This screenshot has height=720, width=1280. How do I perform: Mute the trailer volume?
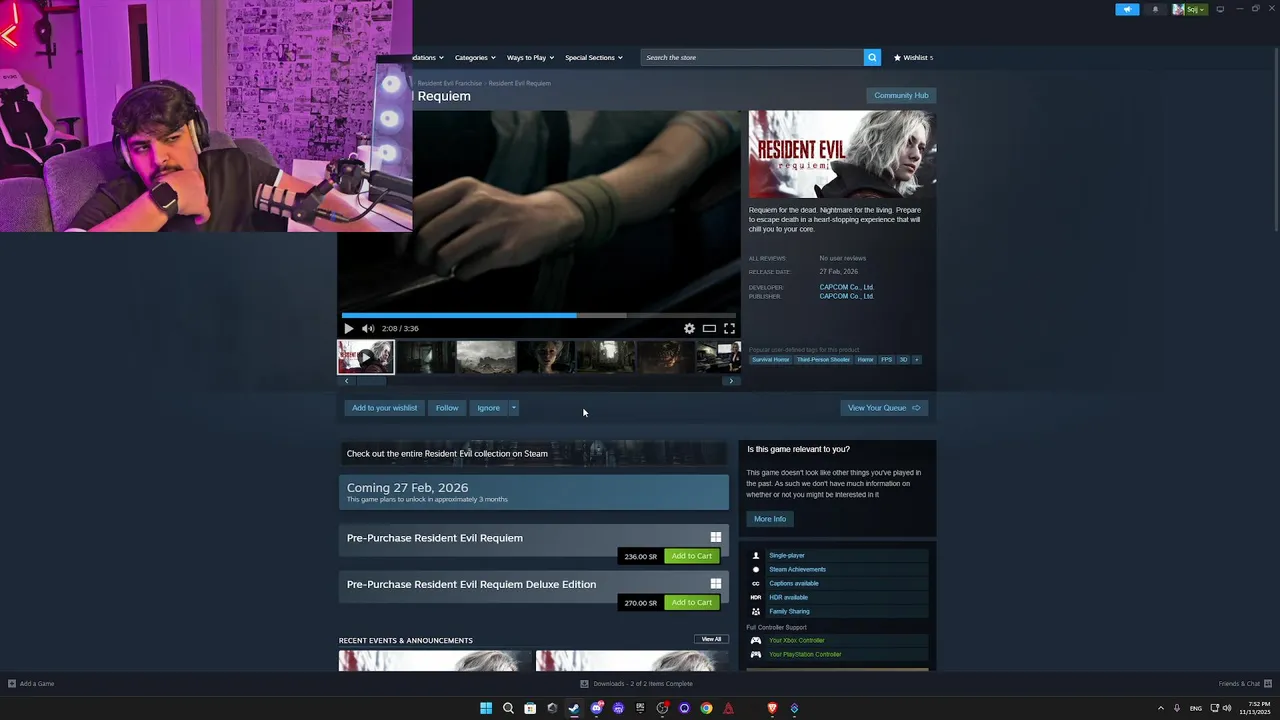pos(368,328)
